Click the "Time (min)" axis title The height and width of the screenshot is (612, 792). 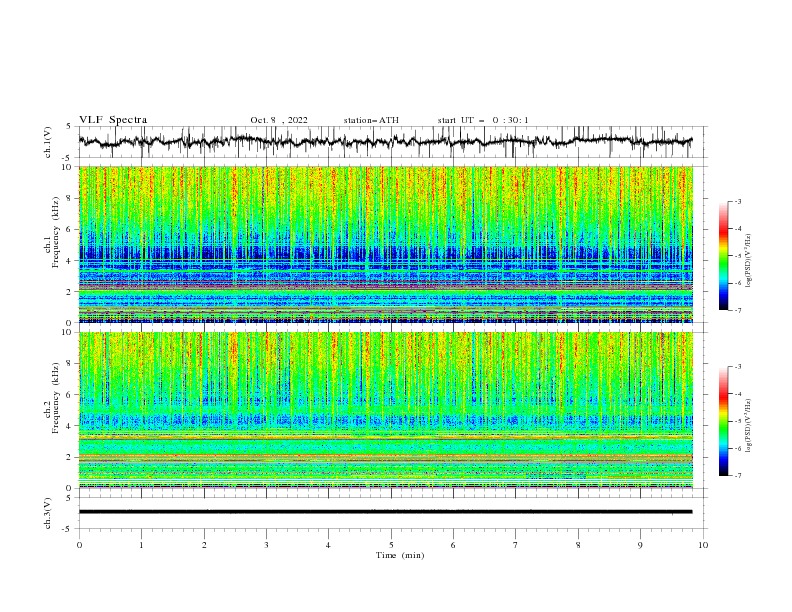coord(400,555)
